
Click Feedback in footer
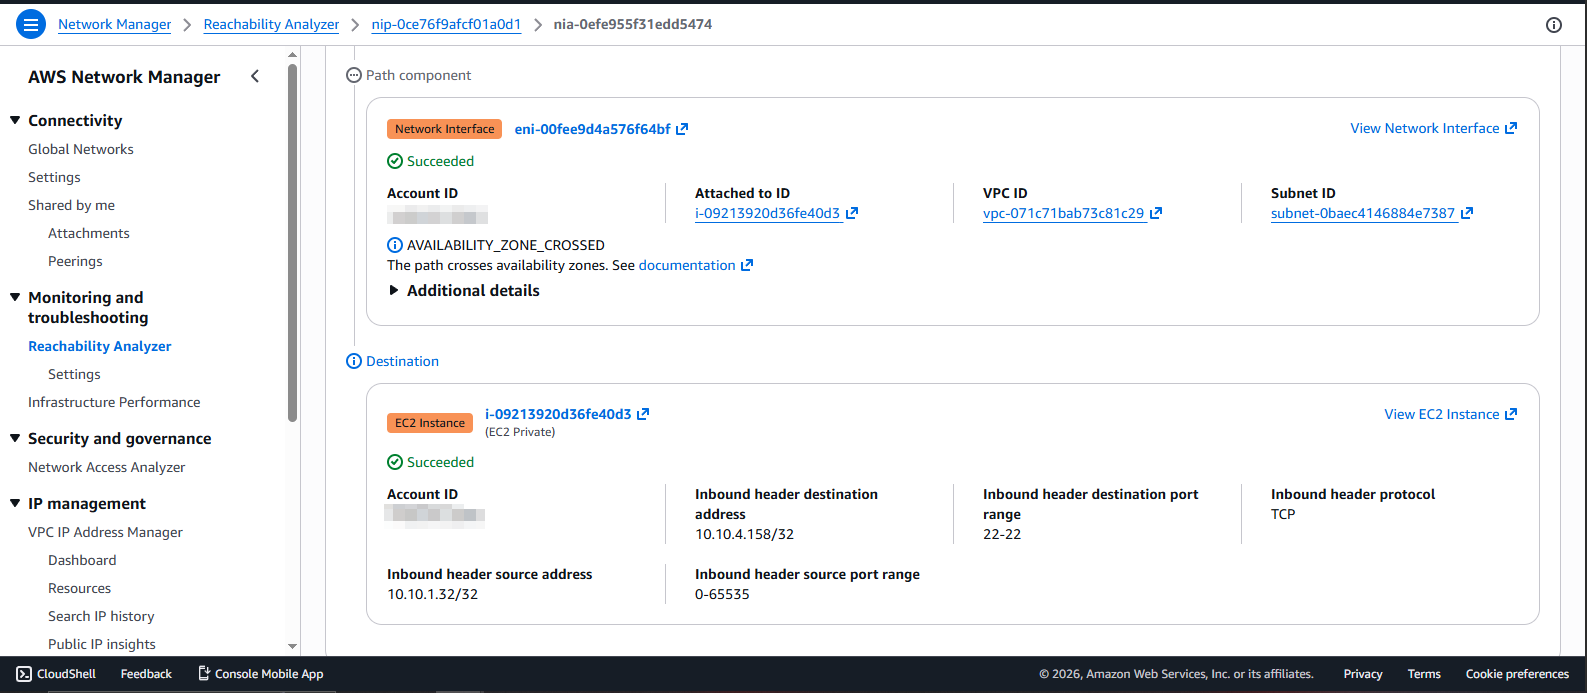coord(146,674)
